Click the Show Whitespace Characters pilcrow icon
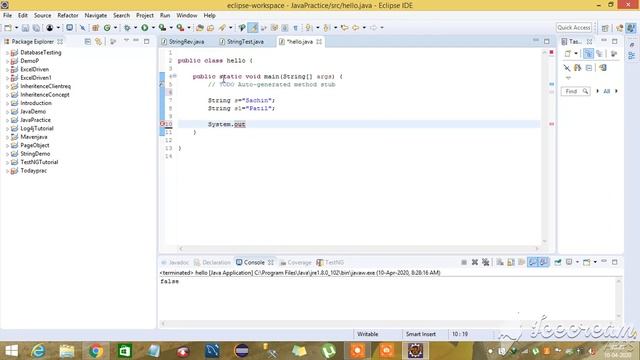 pos(296,28)
